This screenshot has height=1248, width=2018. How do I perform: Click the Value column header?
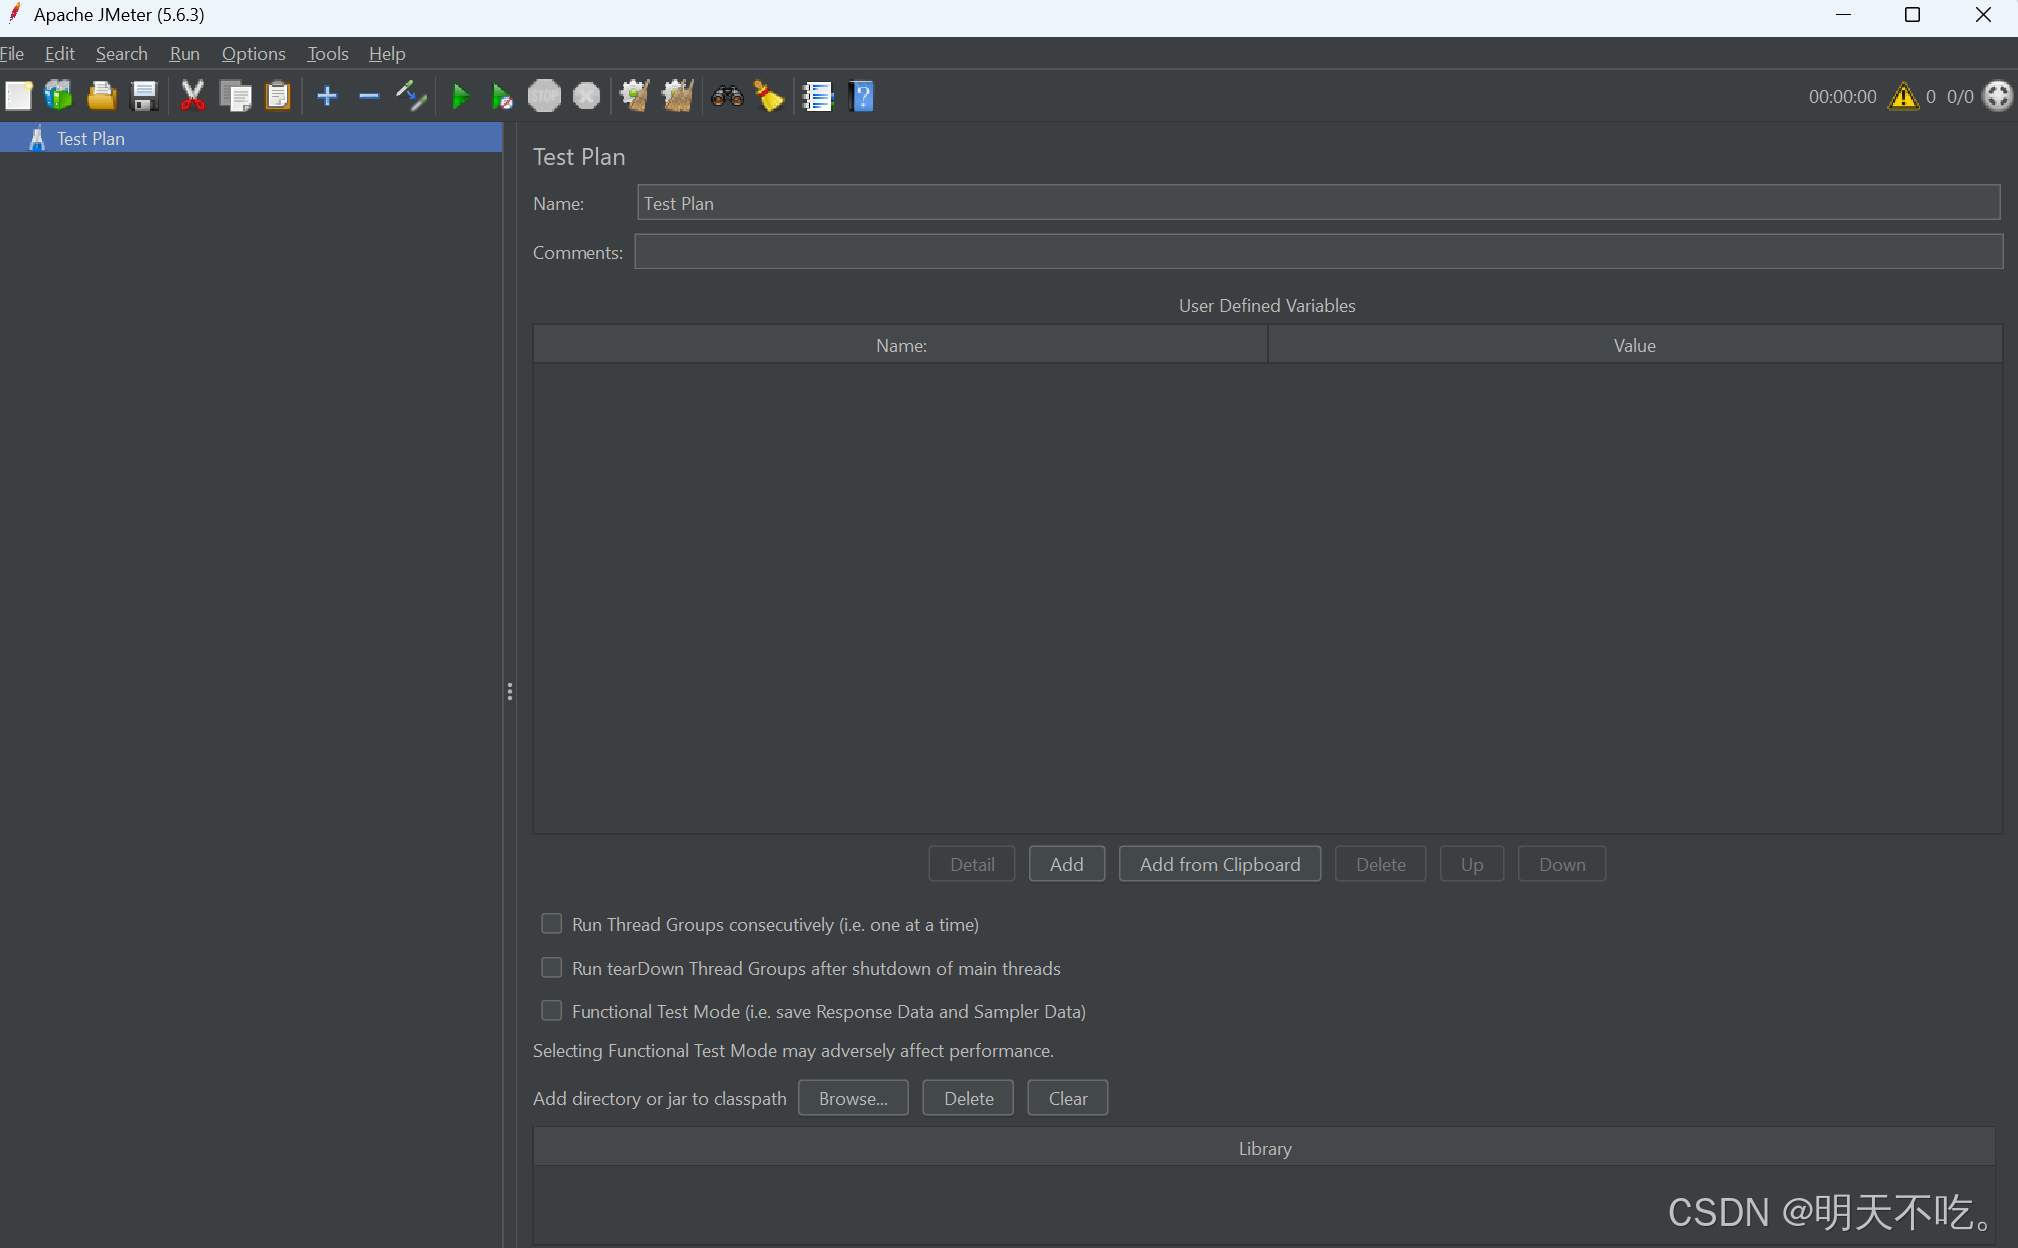click(1635, 345)
